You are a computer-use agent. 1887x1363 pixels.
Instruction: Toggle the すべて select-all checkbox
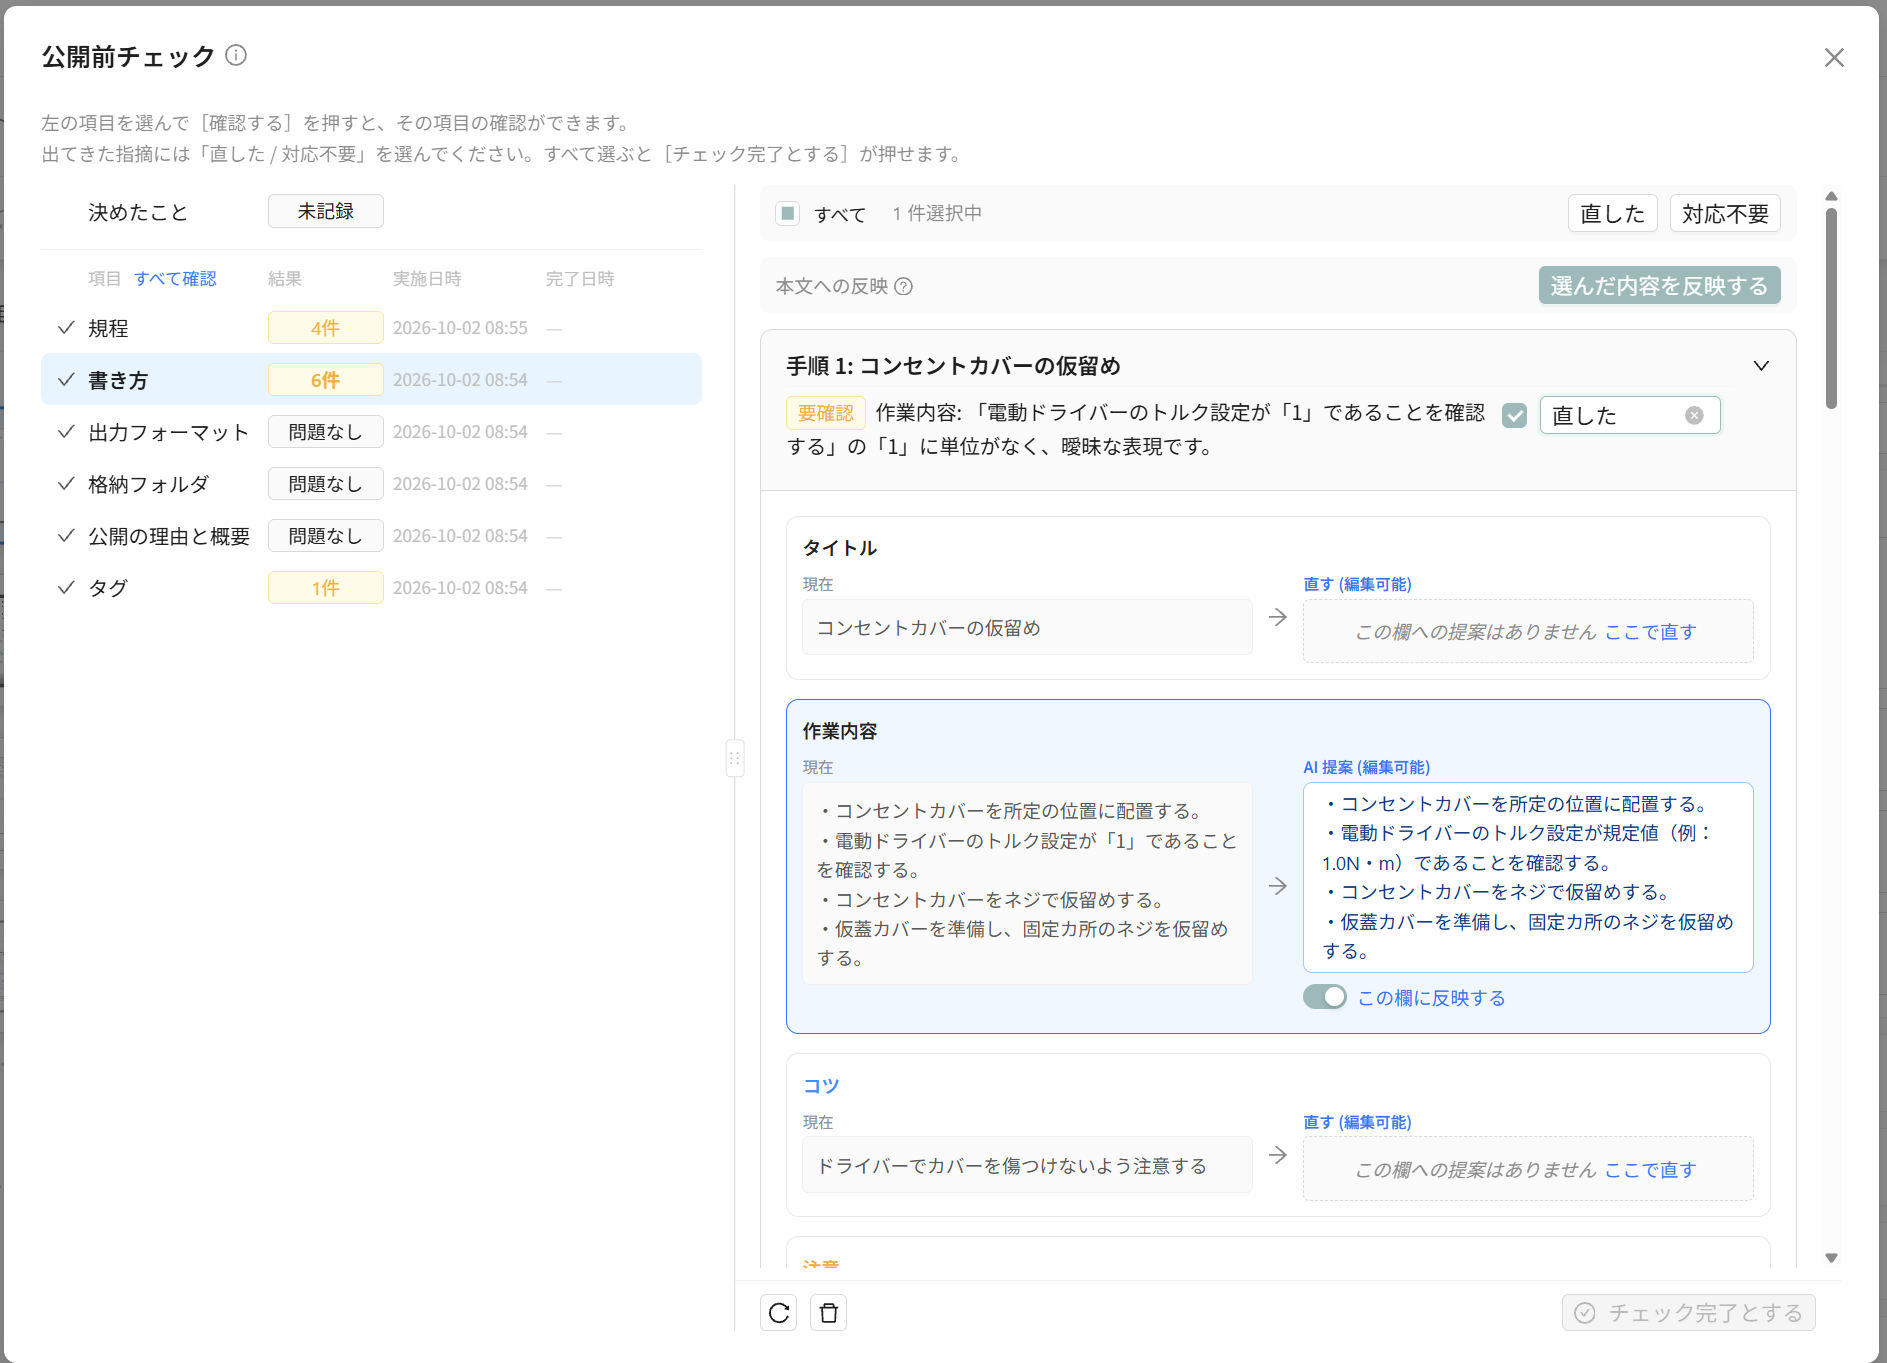pos(787,213)
